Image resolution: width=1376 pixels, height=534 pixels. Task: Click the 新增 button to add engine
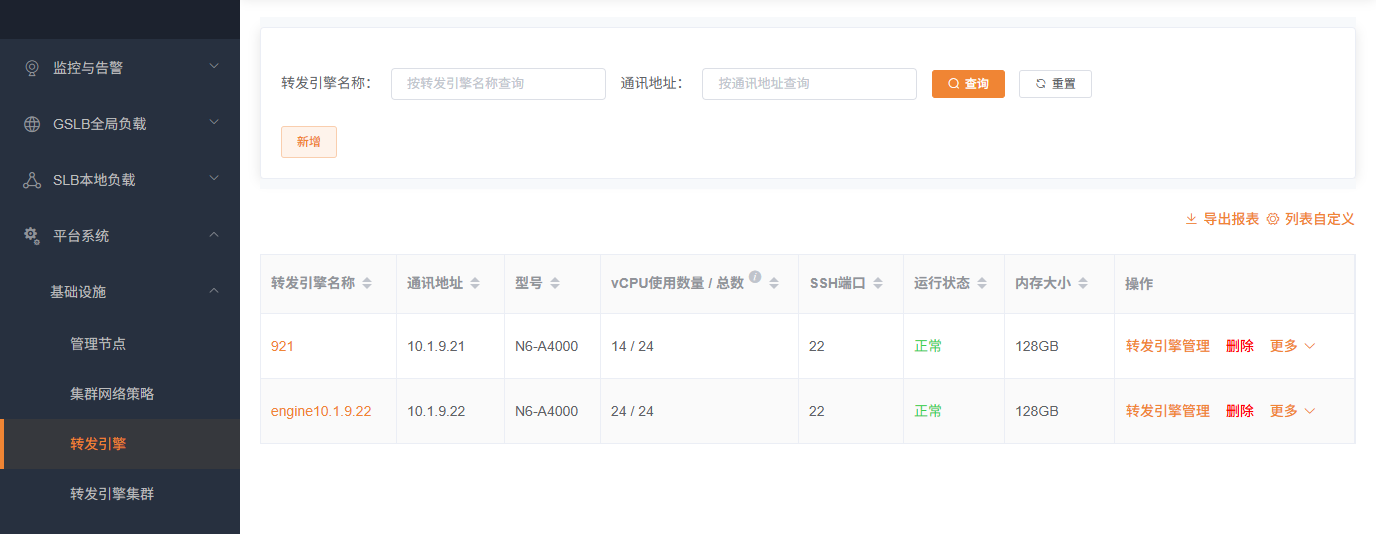[x=309, y=142]
